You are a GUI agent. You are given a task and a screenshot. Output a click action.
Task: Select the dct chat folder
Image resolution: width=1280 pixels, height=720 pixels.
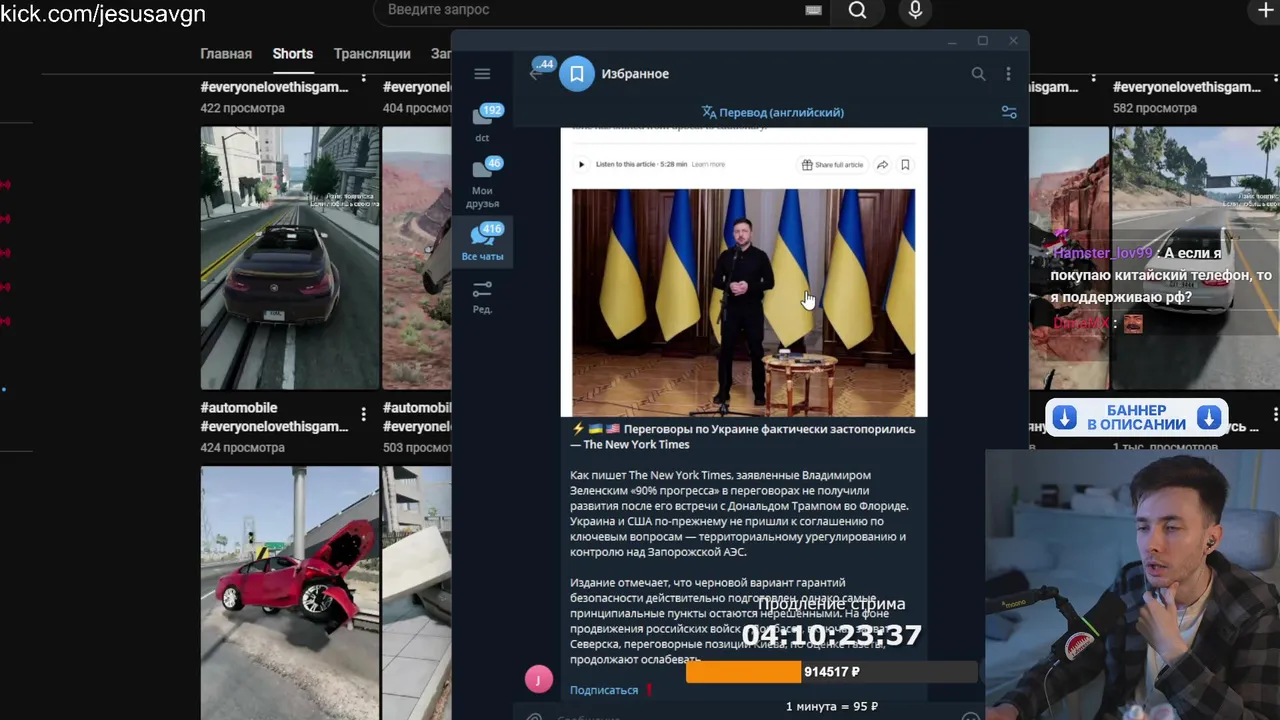tap(482, 124)
